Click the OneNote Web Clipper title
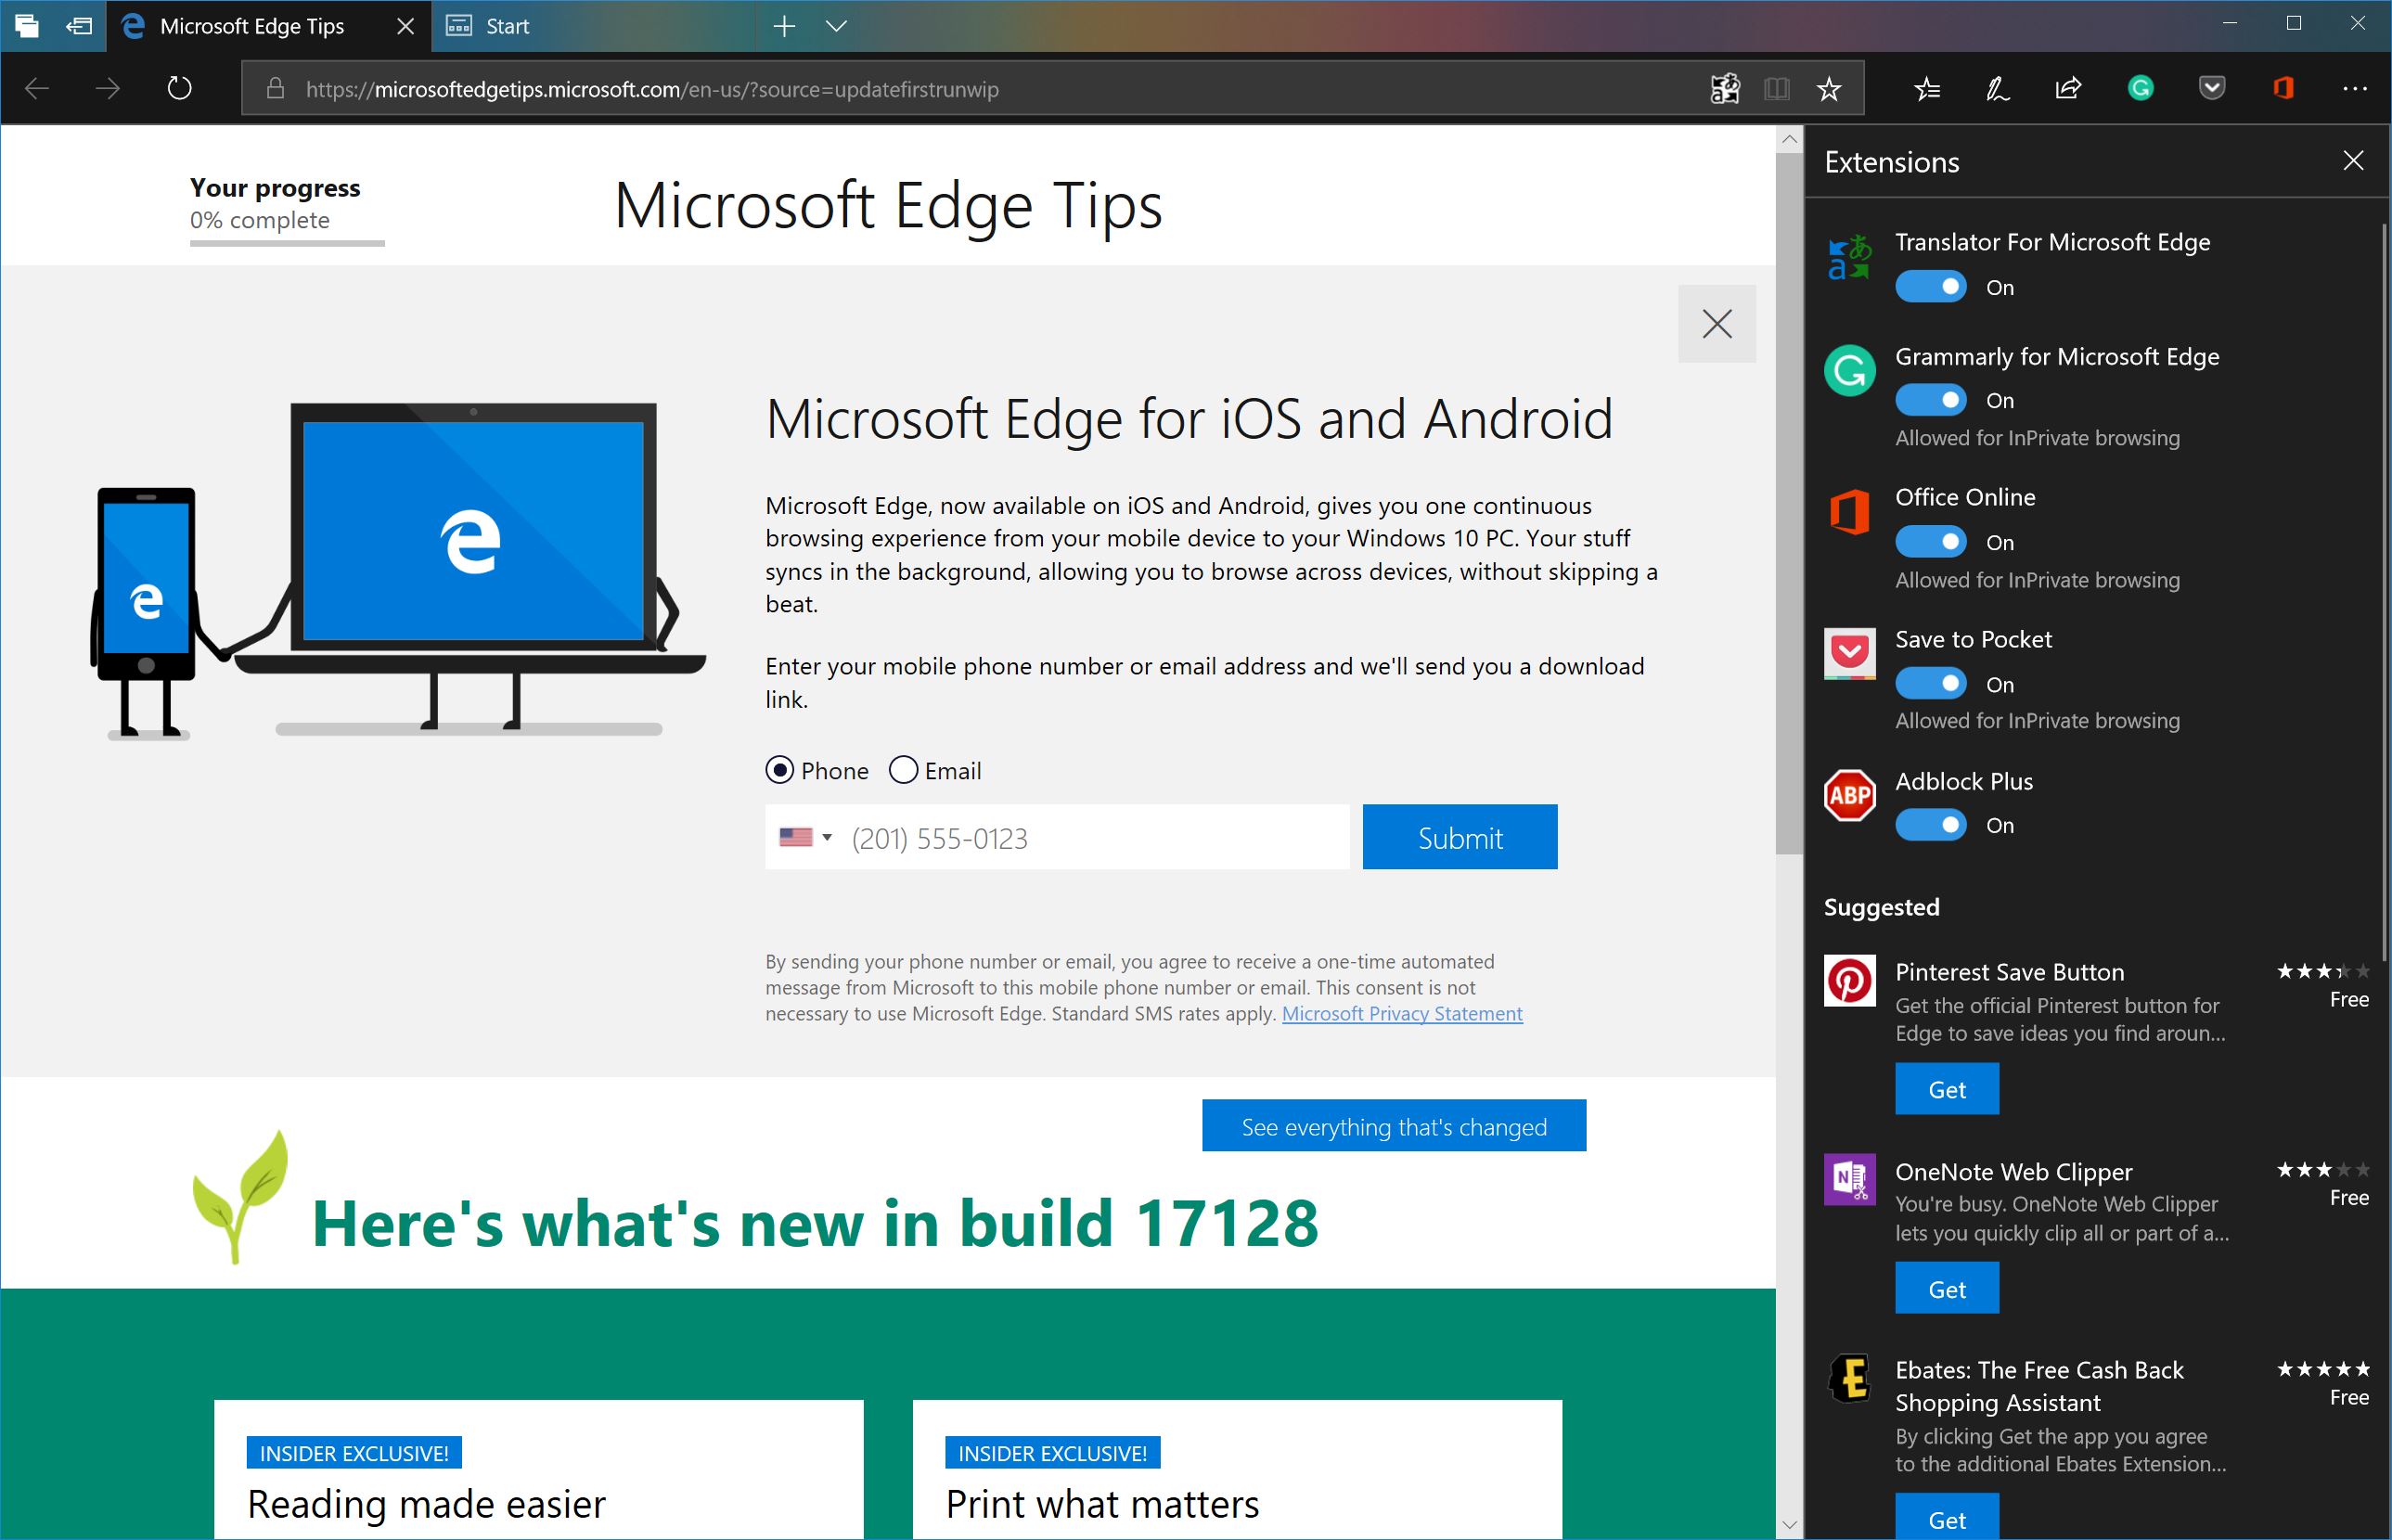 [2014, 1171]
